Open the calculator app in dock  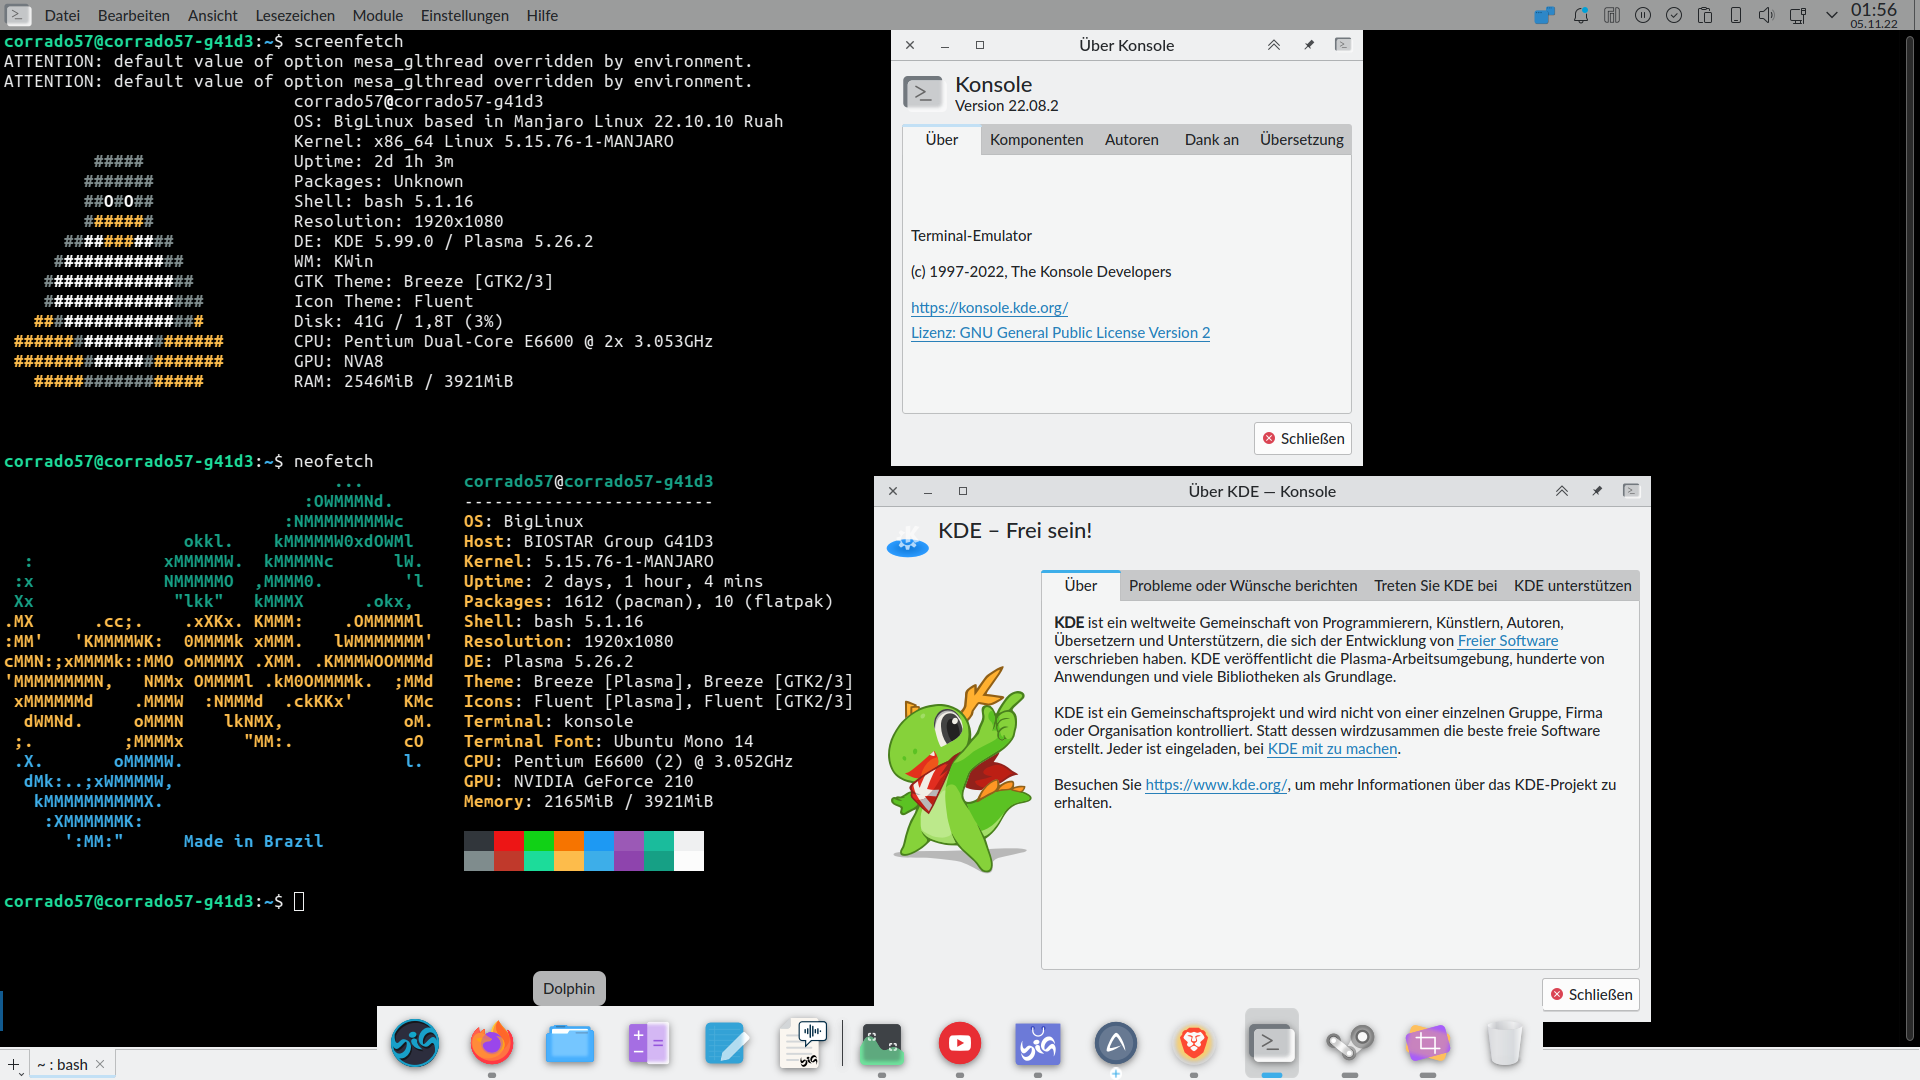click(647, 1043)
